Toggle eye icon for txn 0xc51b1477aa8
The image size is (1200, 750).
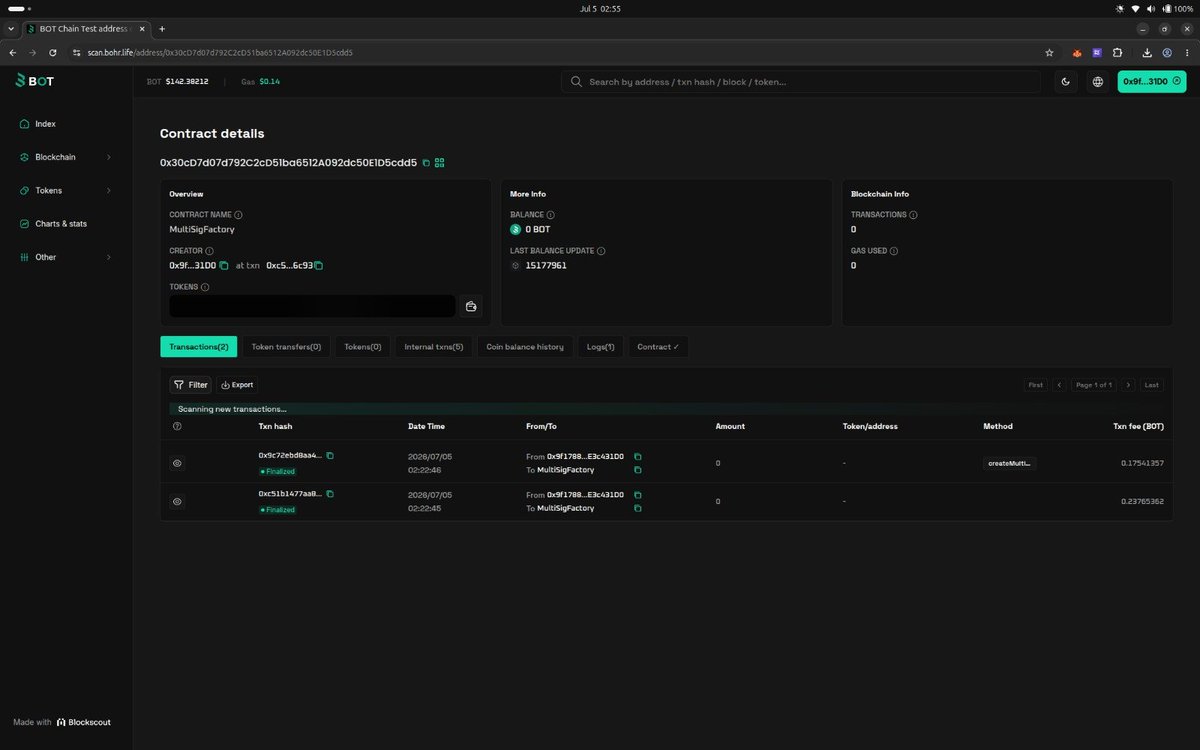(177, 501)
